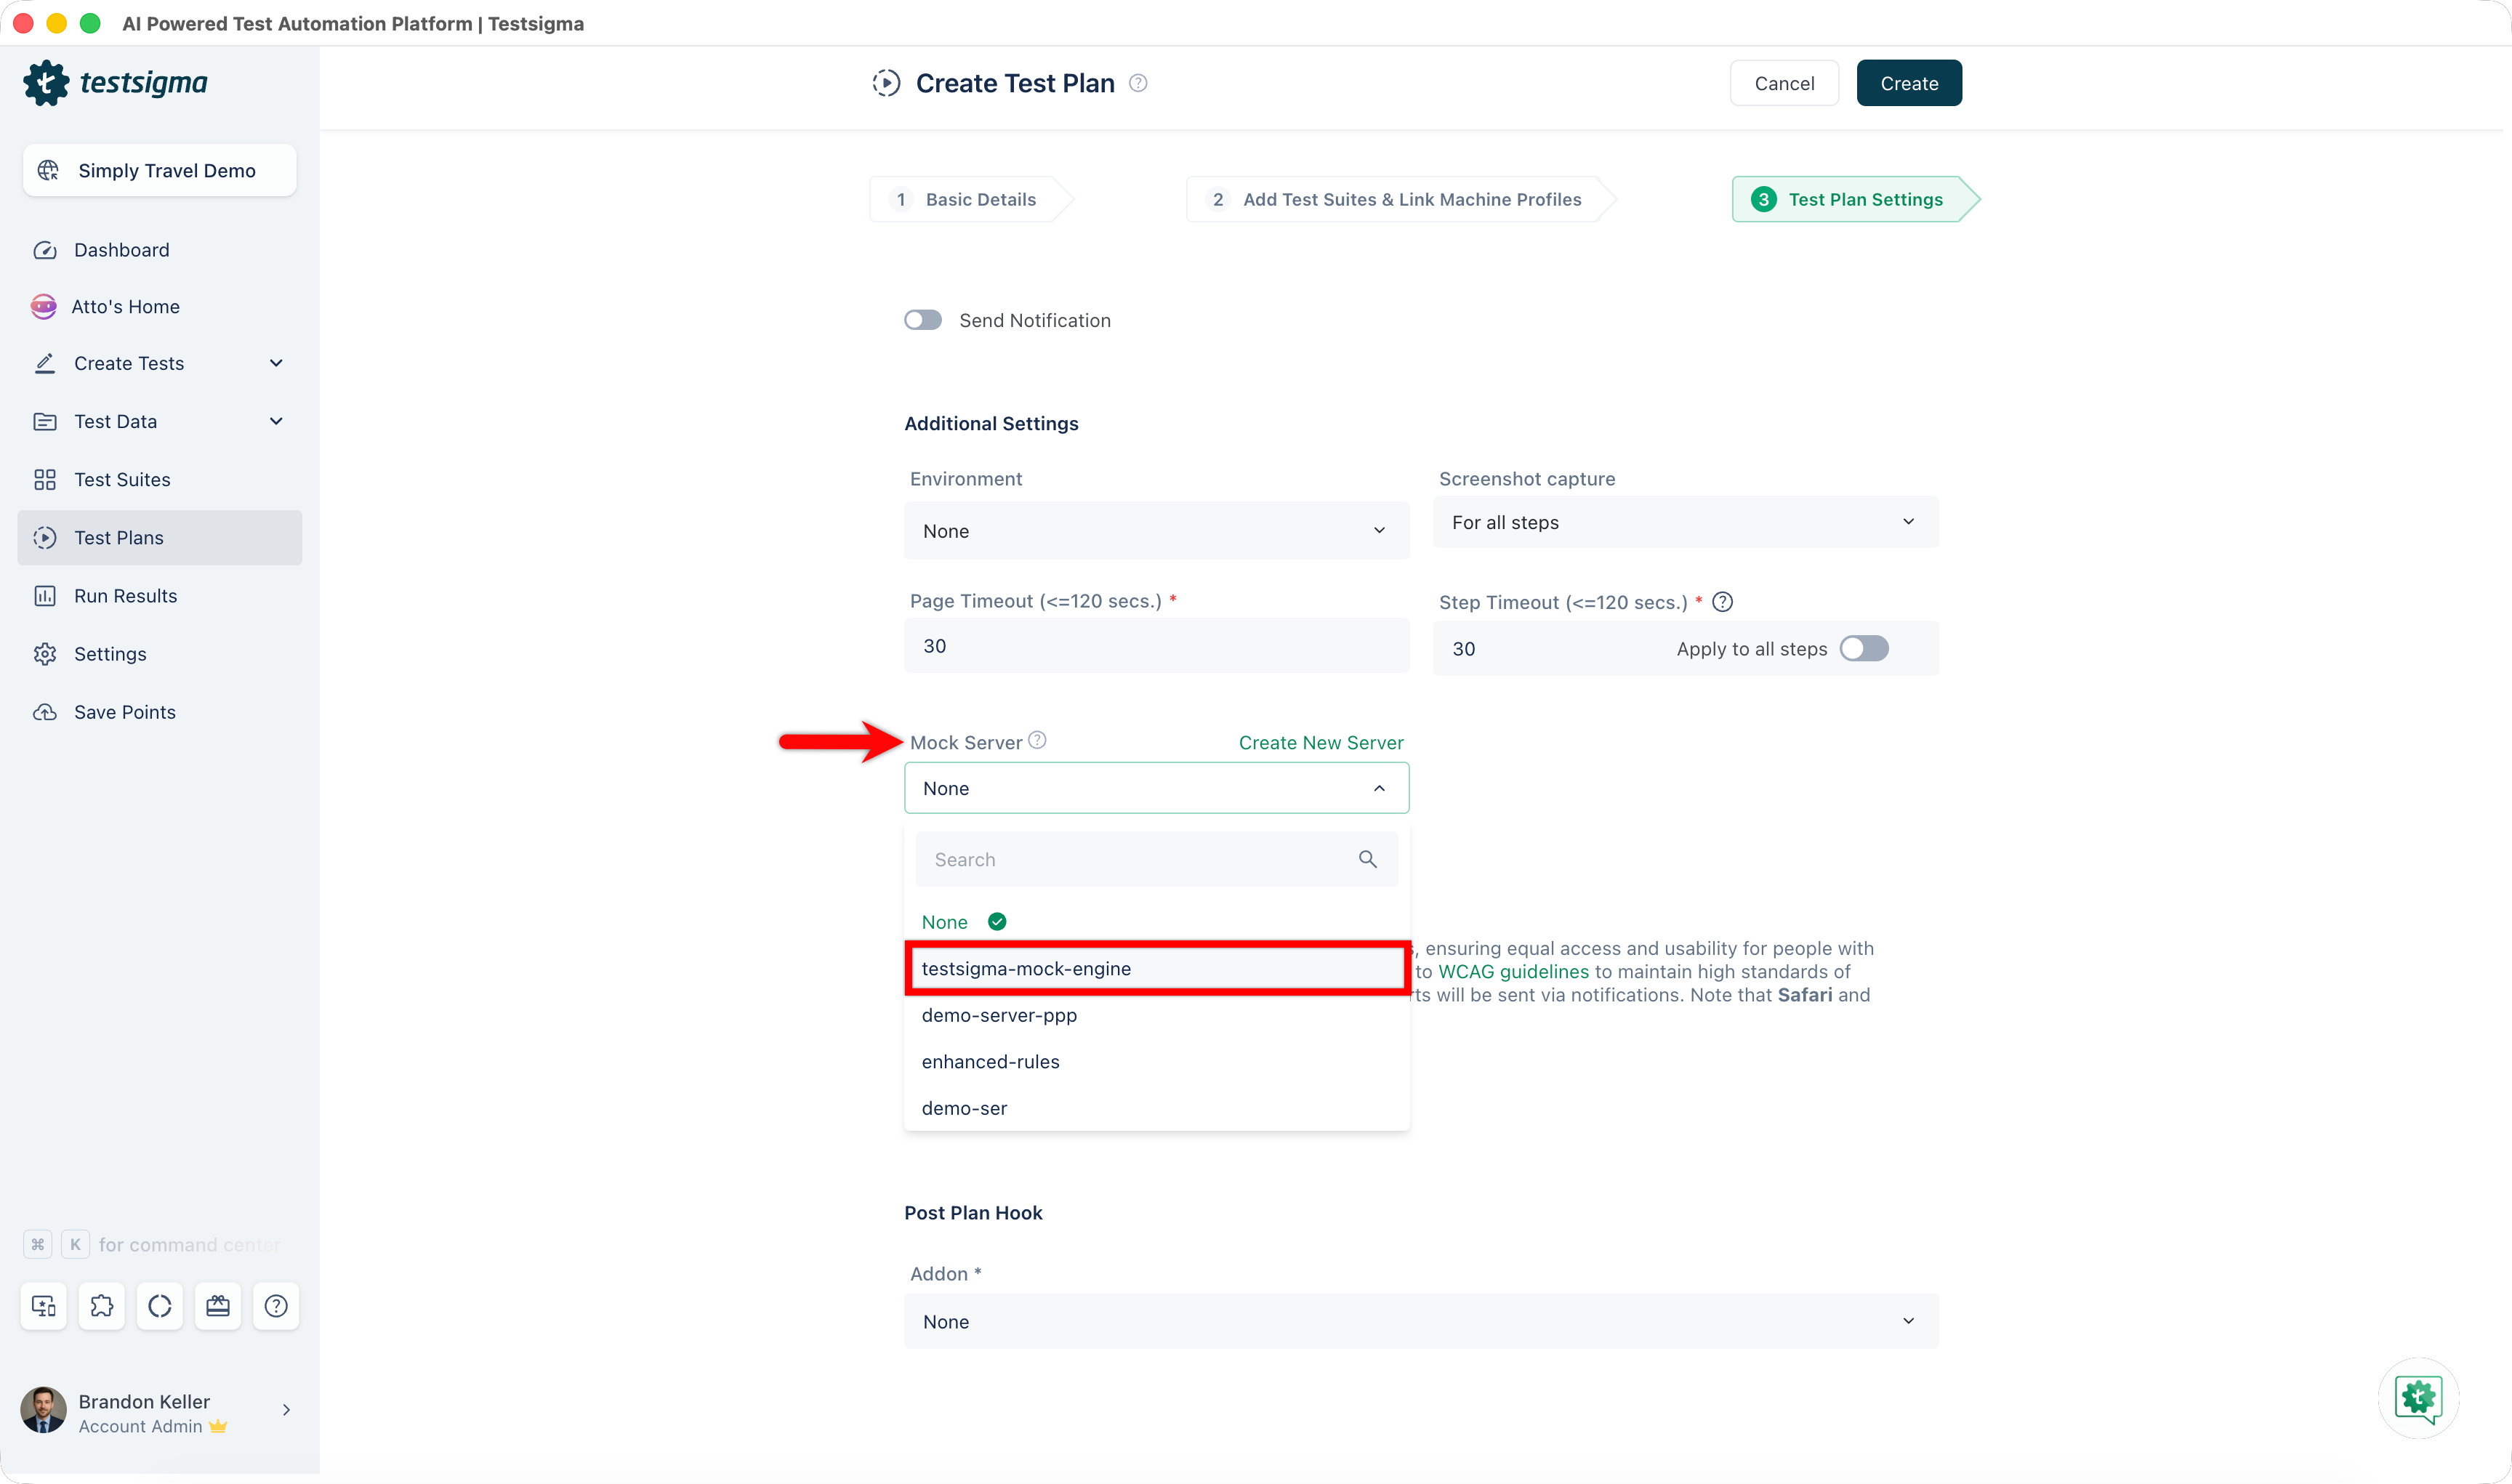Click the testsigma logo
This screenshot has width=2512, height=1484.
pos(115,83)
